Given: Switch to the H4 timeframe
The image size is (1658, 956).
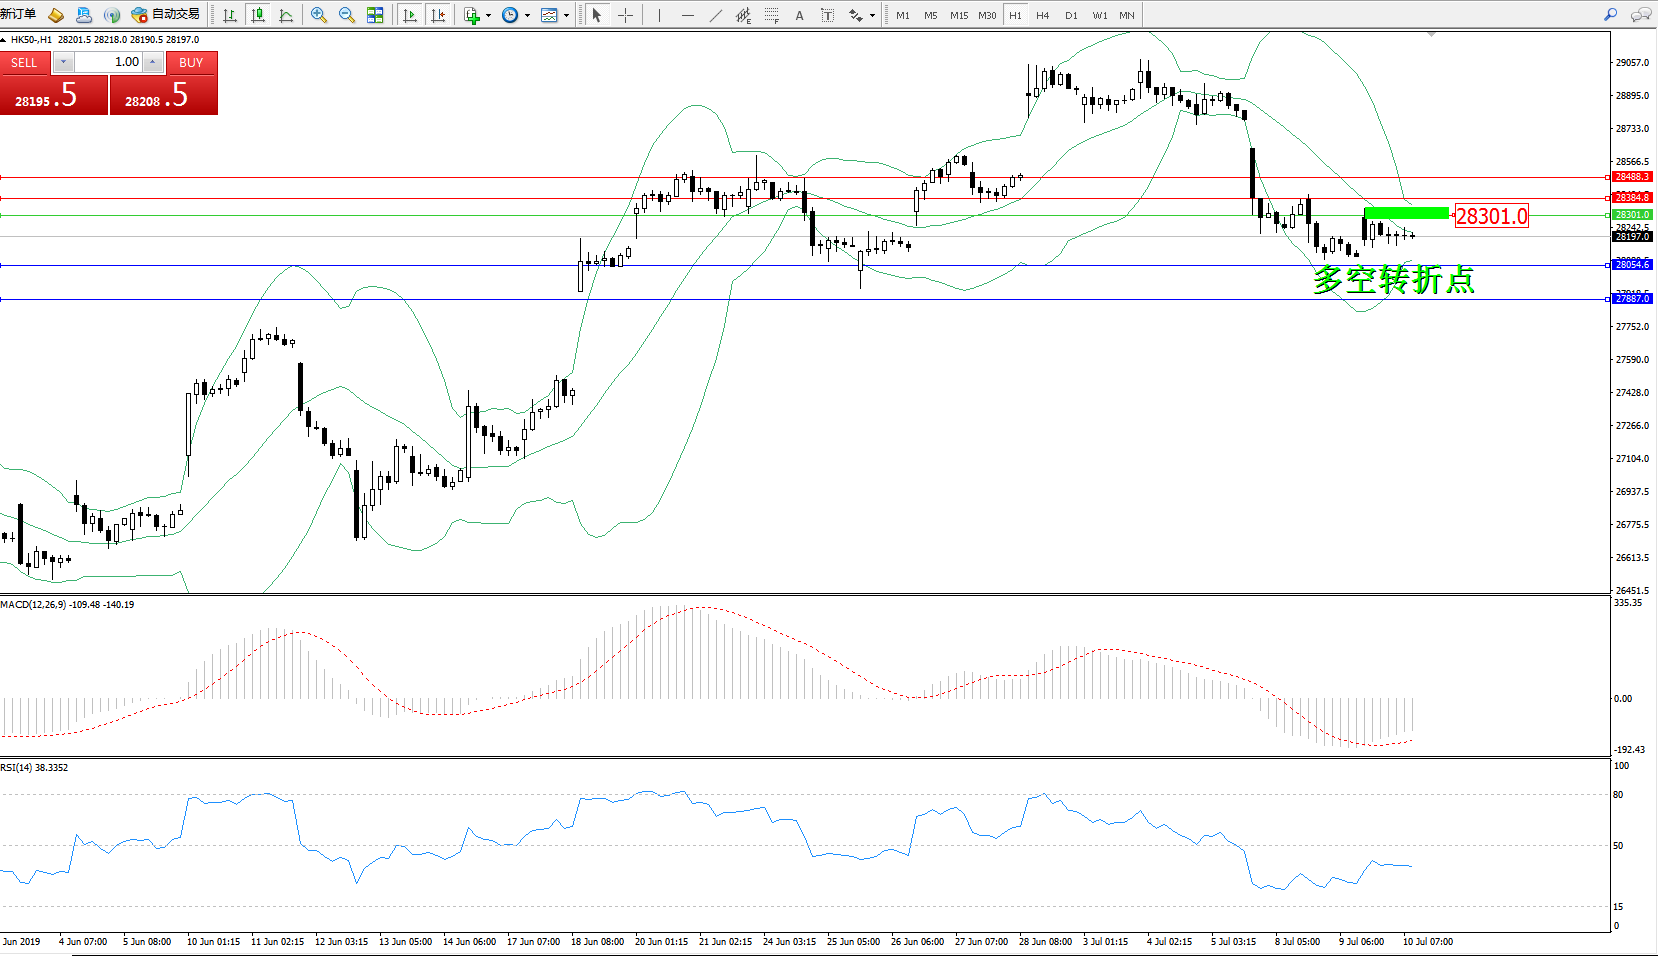Looking at the screenshot, I should coord(1042,15).
